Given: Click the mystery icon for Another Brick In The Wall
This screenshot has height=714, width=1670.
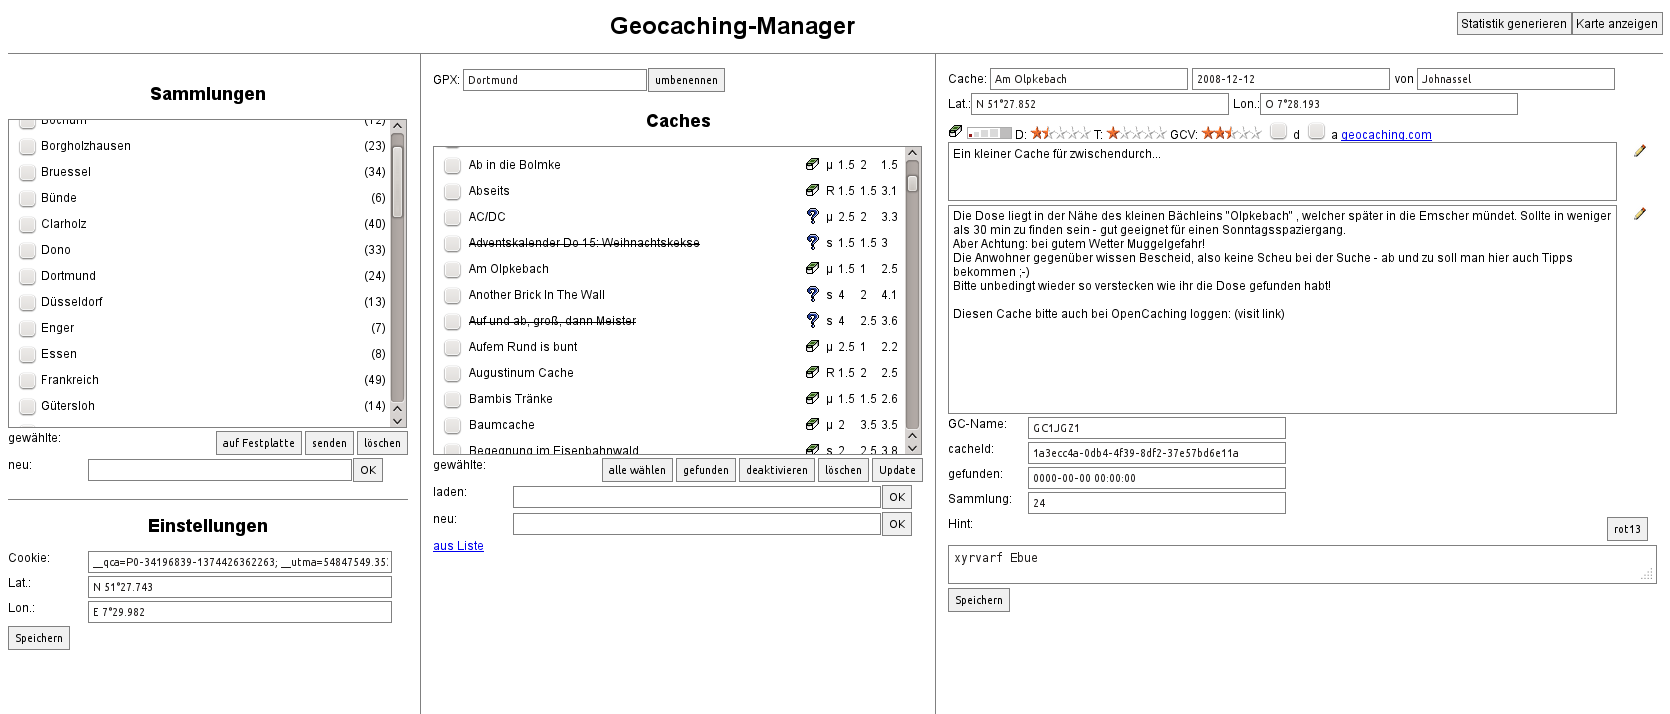Looking at the screenshot, I should [812, 294].
